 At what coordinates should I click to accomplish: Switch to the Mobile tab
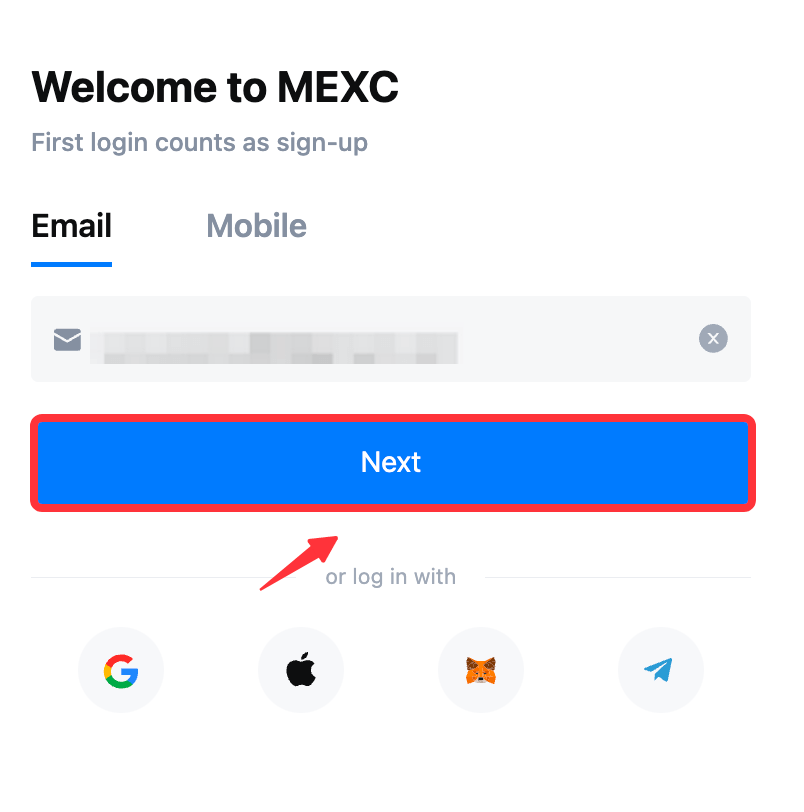click(256, 226)
